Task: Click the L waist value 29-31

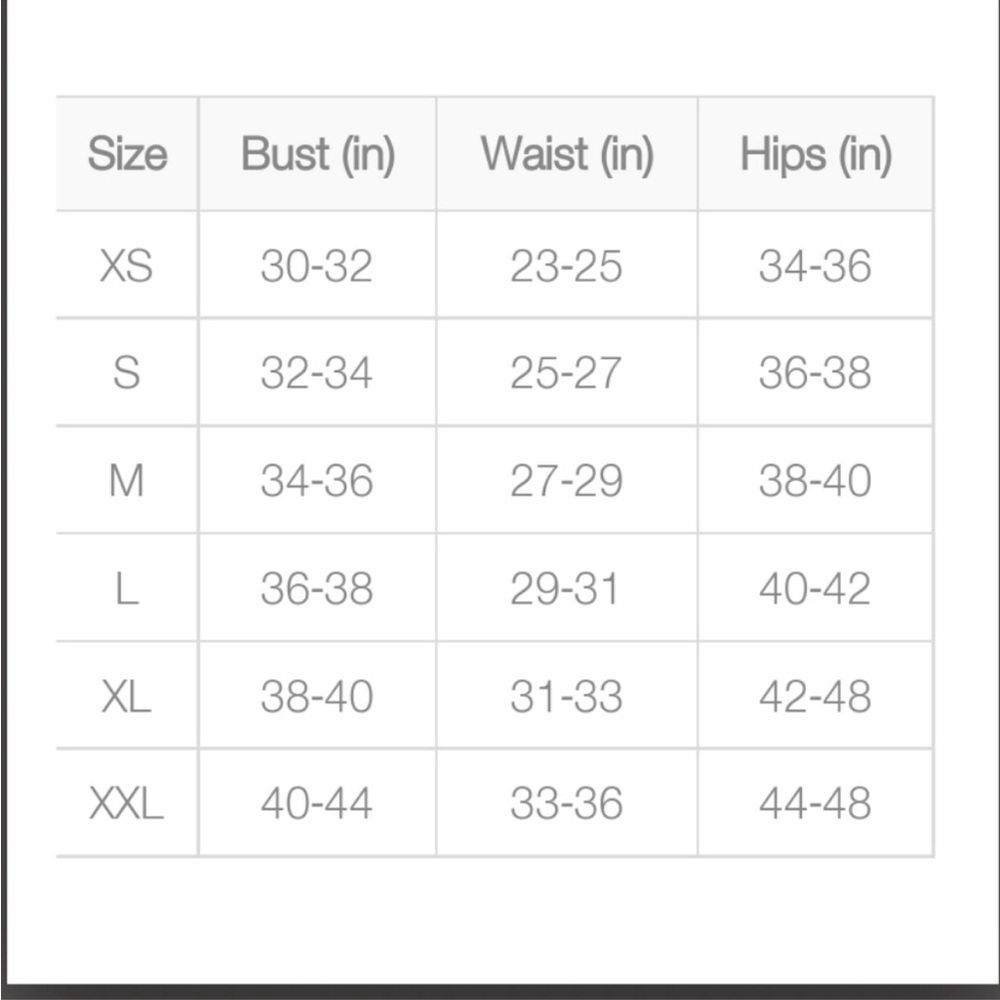Action: (564, 588)
